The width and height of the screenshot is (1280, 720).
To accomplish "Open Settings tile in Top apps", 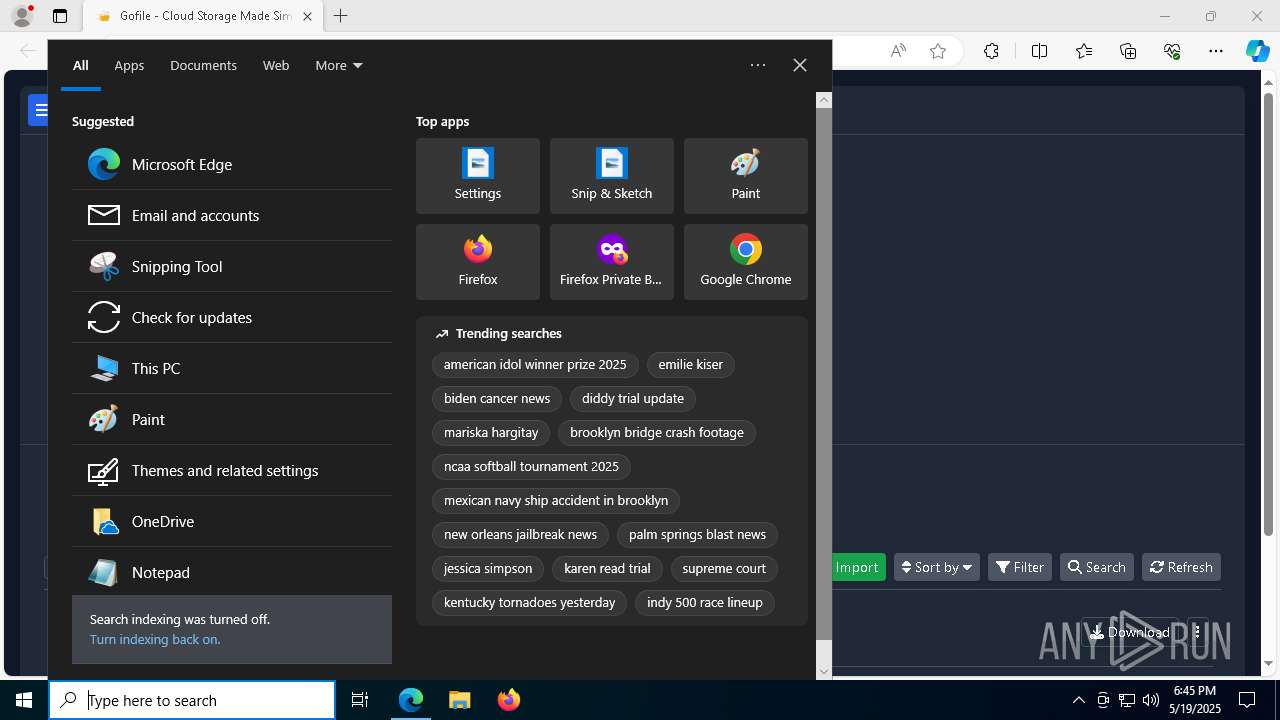I will pyautogui.click(x=478, y=176).
